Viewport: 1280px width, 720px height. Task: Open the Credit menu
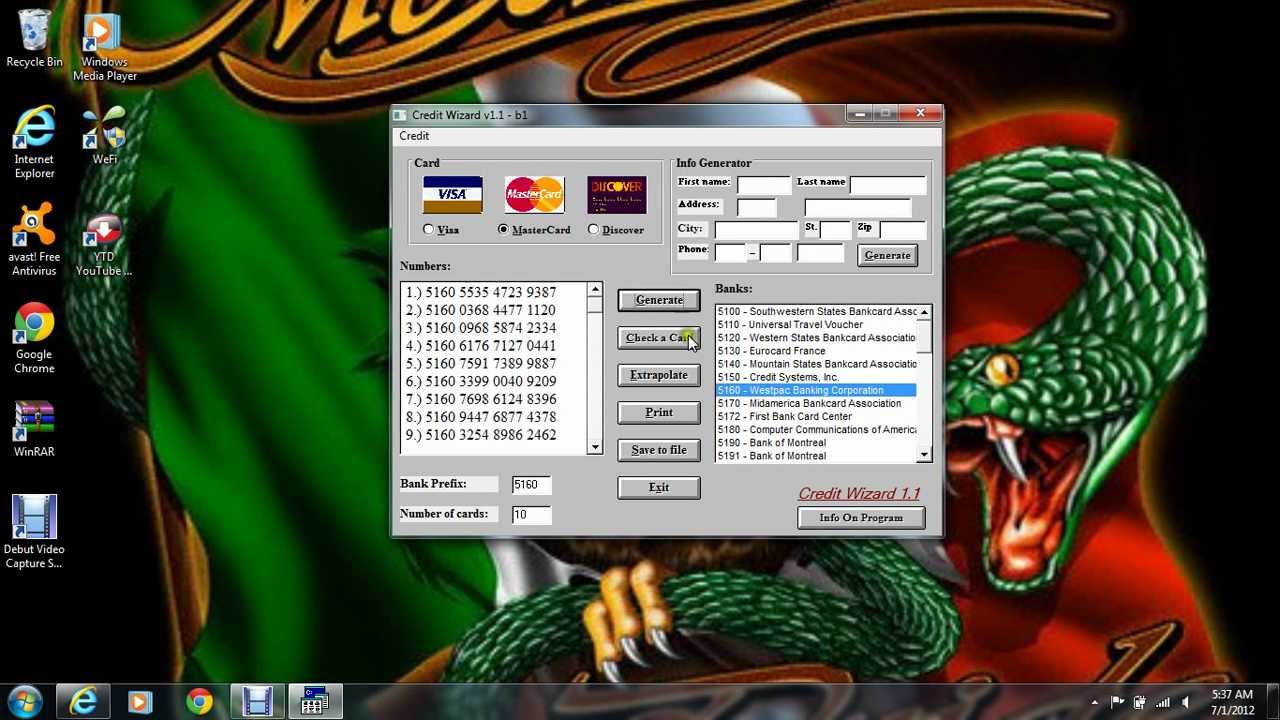click(x=414, y=136)
